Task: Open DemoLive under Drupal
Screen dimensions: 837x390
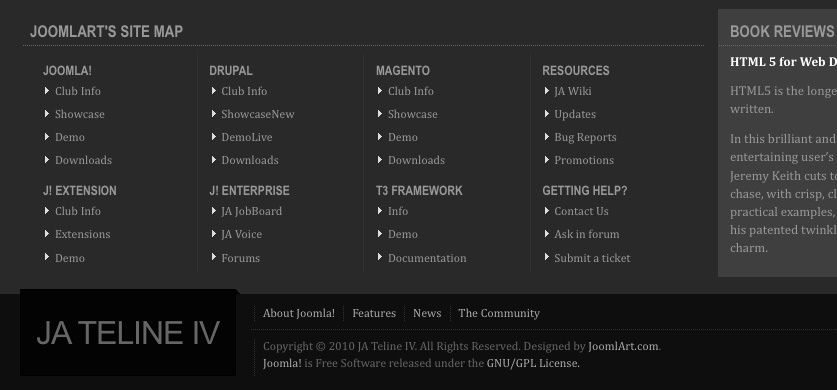Action: coord(247,137)
